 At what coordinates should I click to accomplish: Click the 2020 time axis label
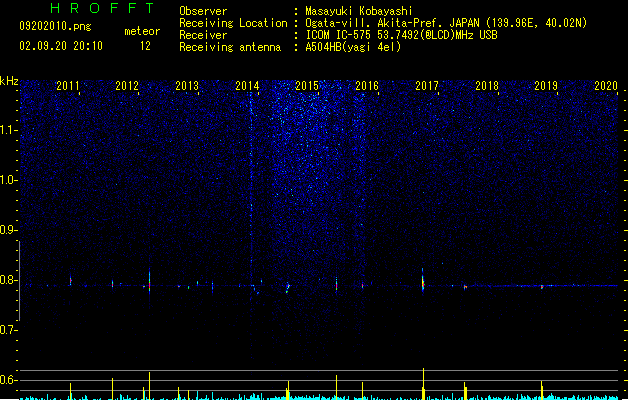(606, 86)
